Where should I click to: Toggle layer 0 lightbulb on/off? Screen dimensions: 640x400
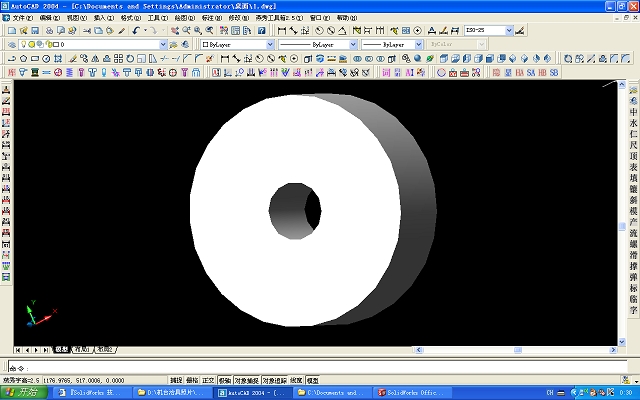[x=24, y=44]
